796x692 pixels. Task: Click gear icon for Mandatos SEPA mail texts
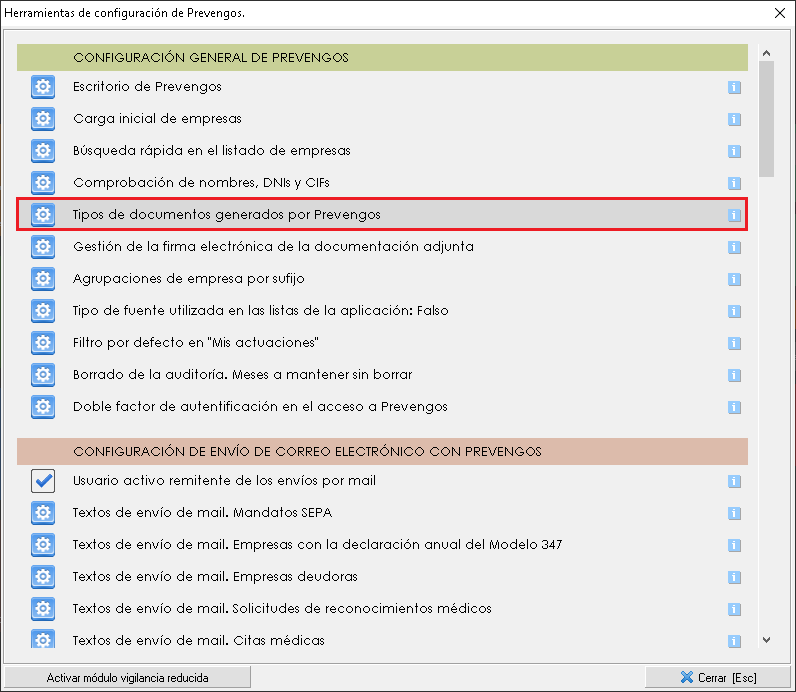pyautogui.click(x=43, y=513)
